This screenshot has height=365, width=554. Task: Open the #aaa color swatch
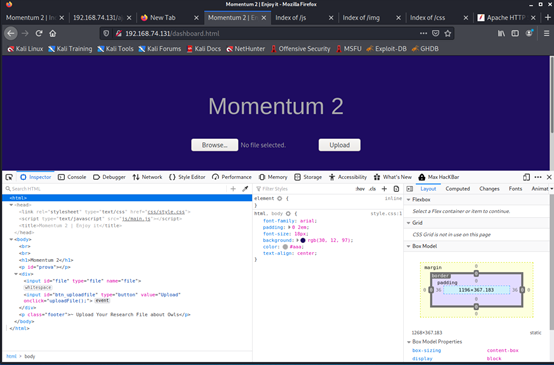285,247
